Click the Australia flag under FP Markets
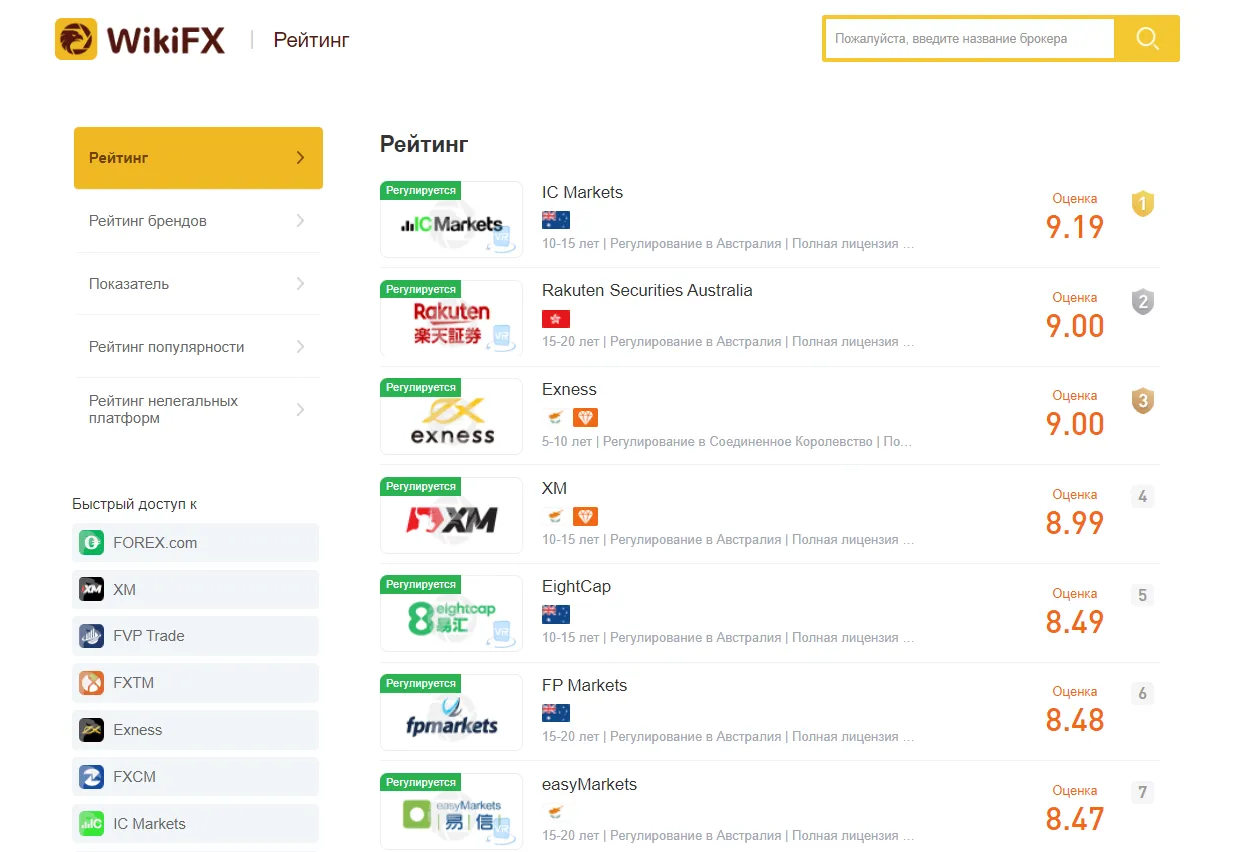 pyautogui.click(x=556, y=713)
